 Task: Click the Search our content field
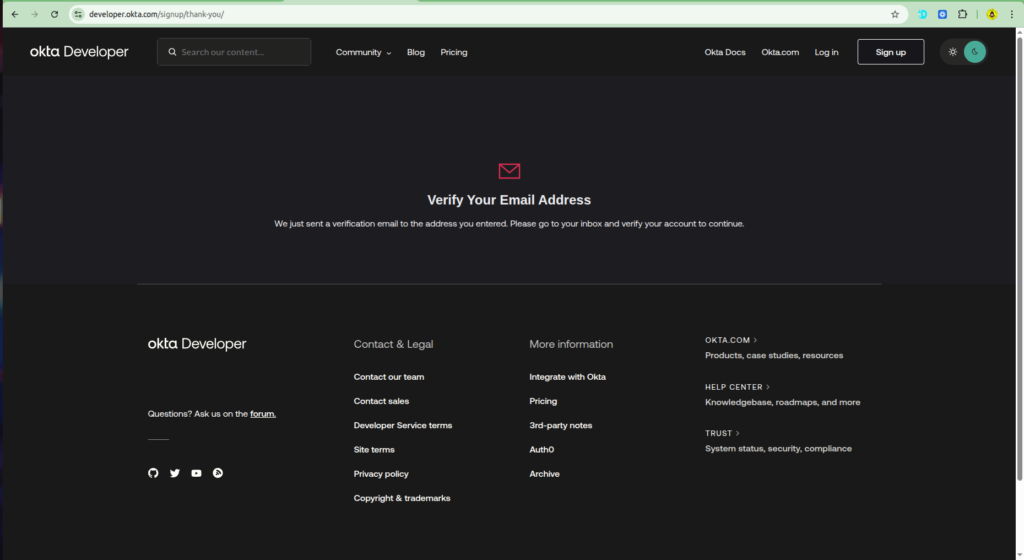click(234, 52)
